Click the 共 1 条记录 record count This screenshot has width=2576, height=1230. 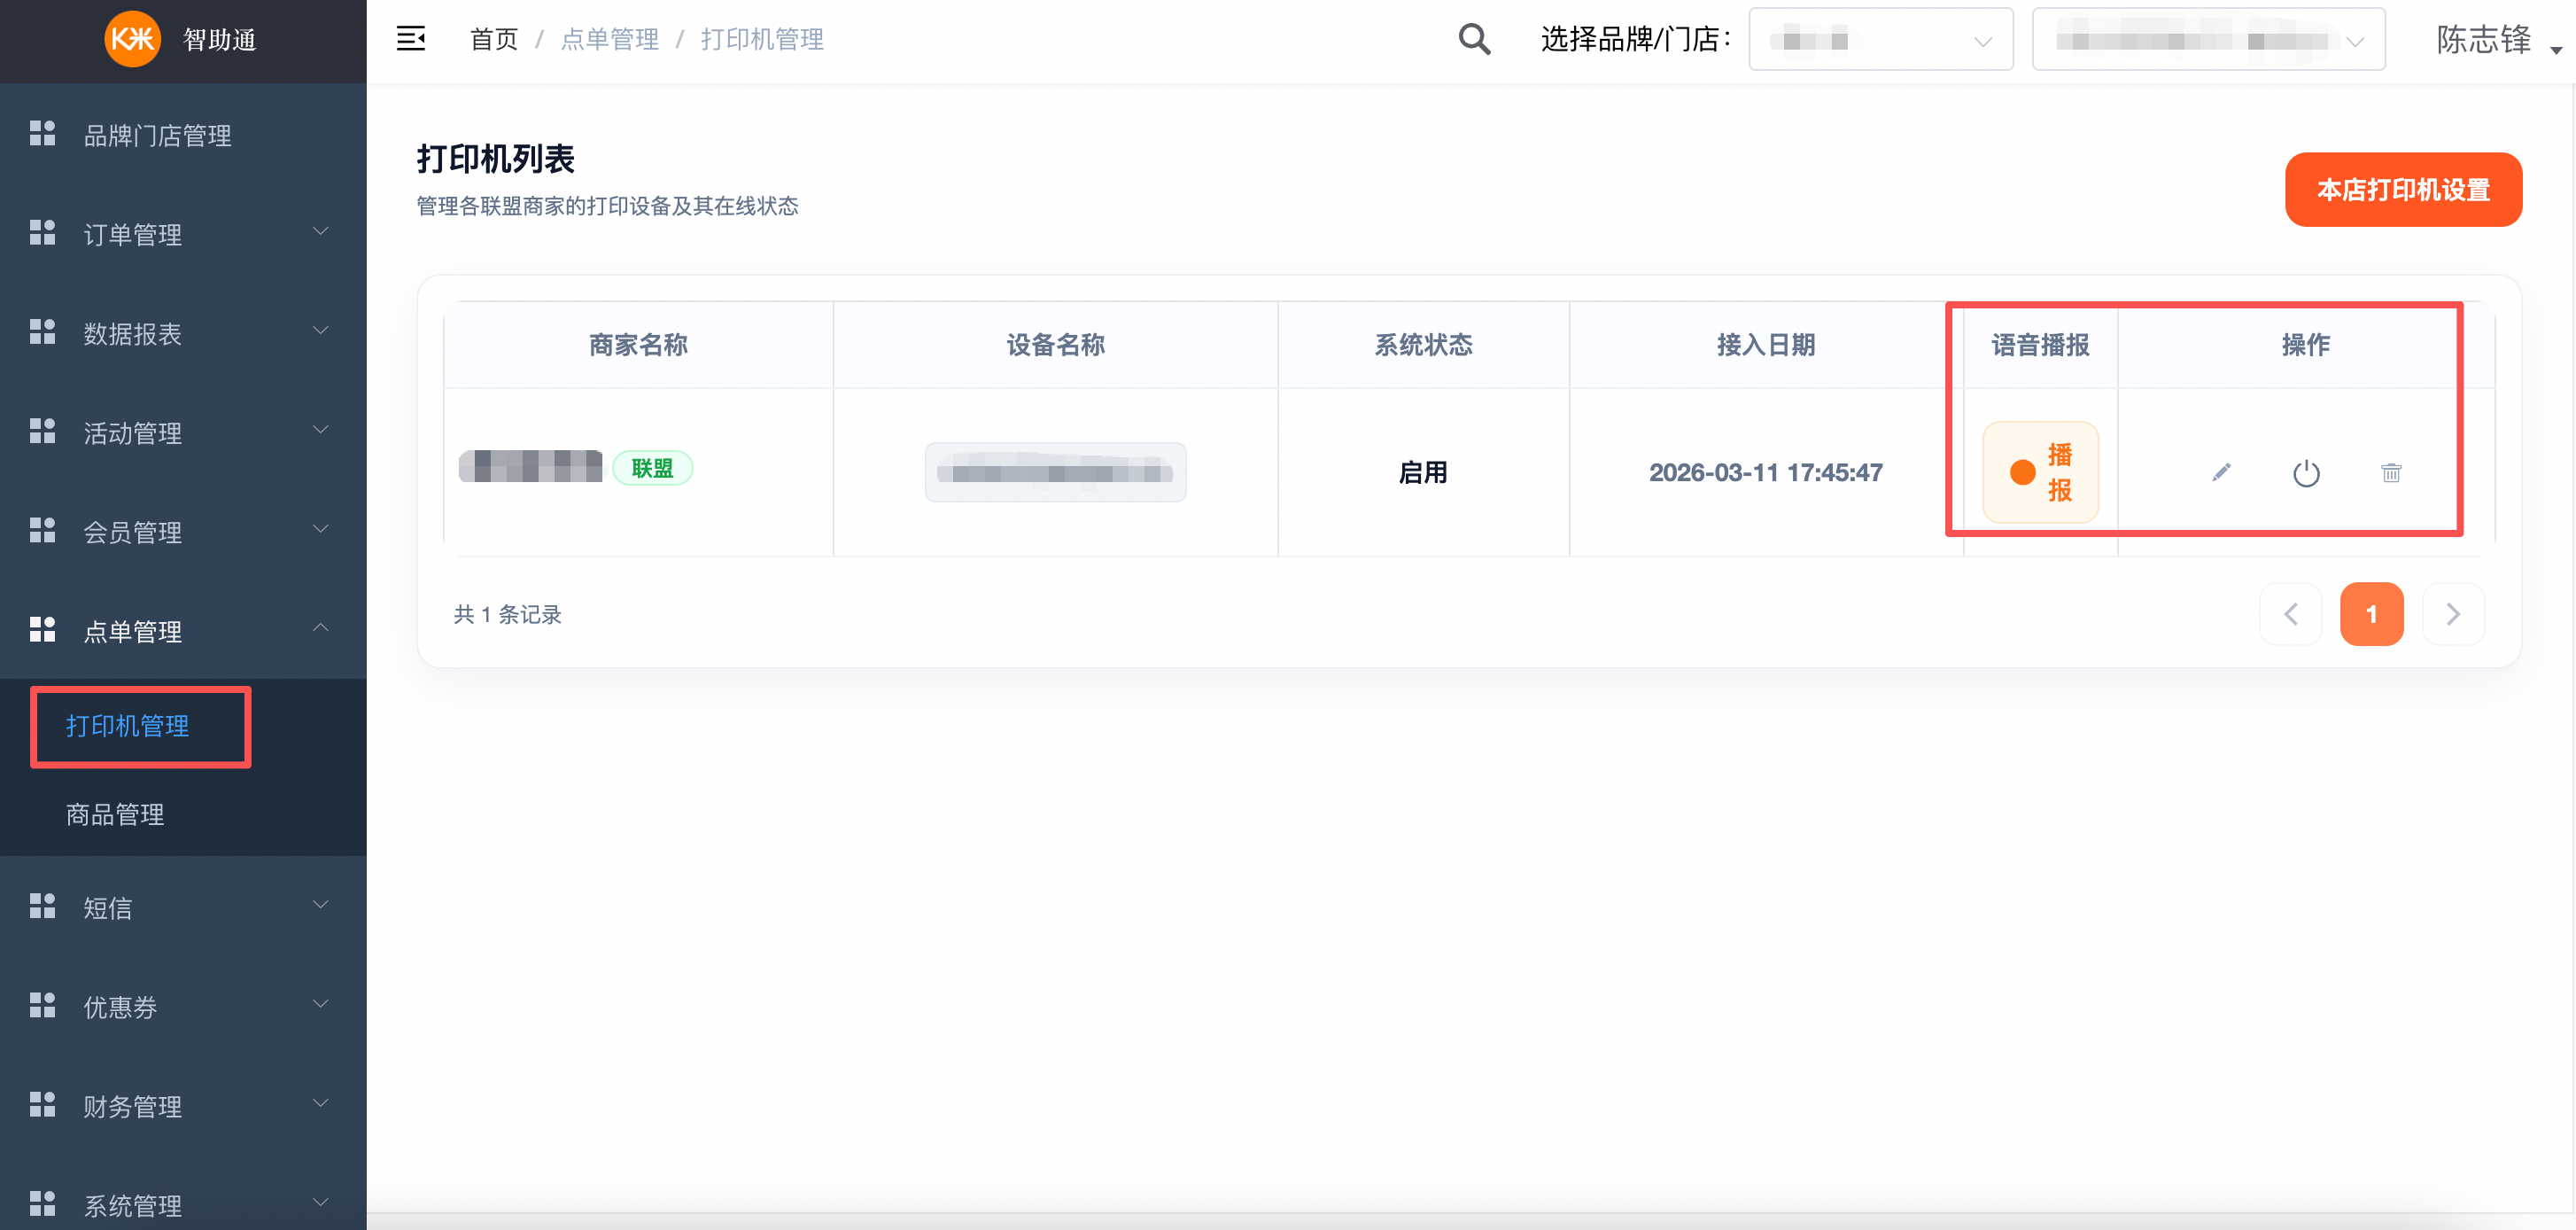pyautogui.click(x=507, y=614)
